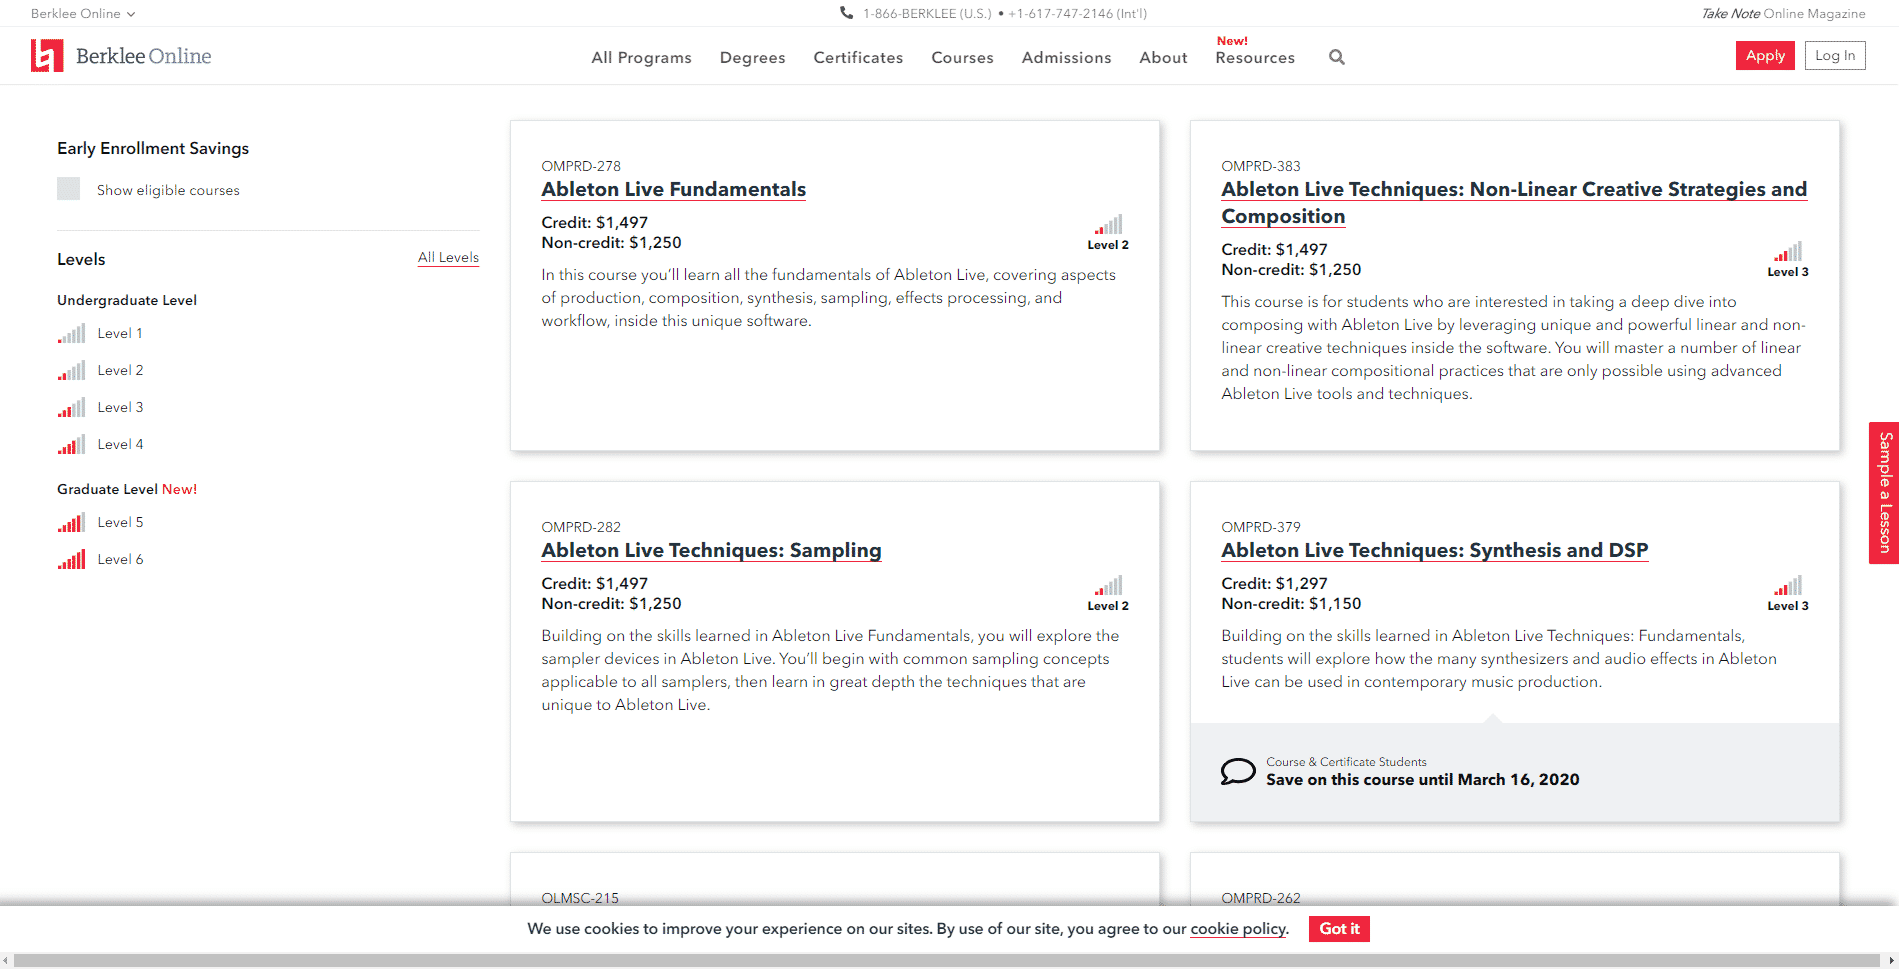
Task: Click course code OMPRD-262
Action: [x=1261, y=898]
